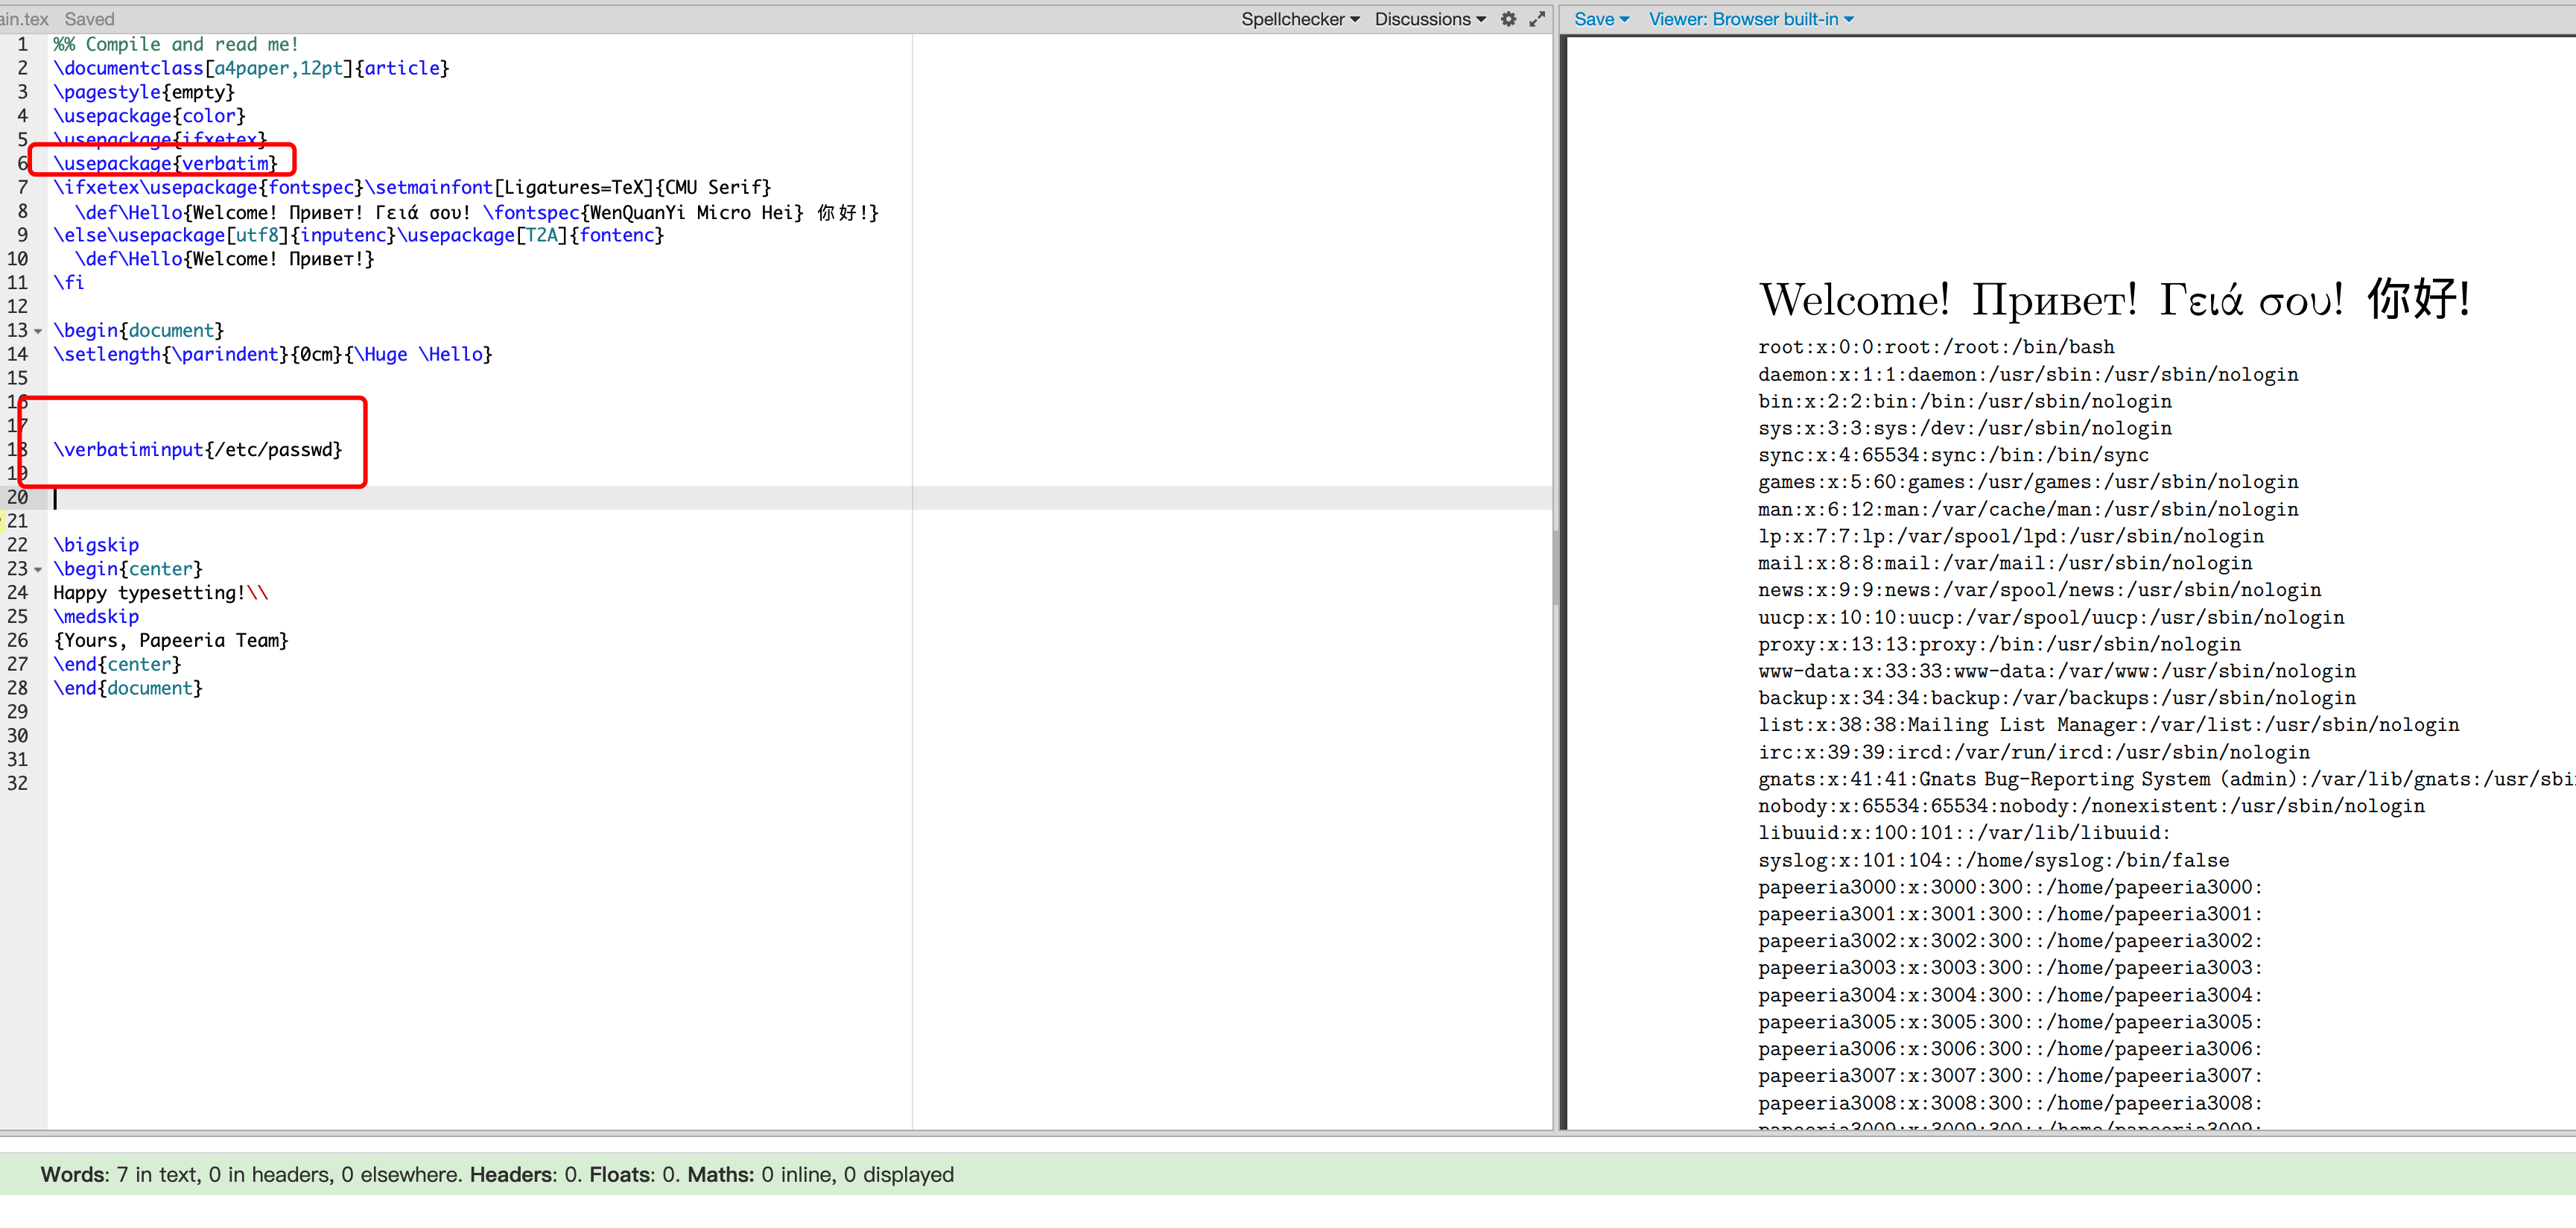Collapse the \begin{document} fold arrow on line 13
The image size is (2576, 1228).
click(38, 331)
